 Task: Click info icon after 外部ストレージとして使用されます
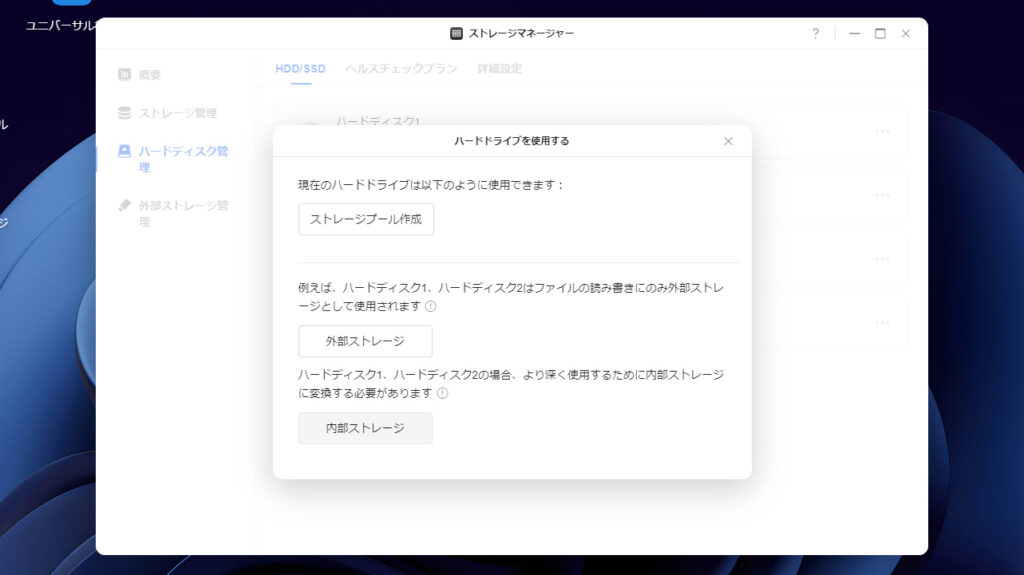pos(431,306)
